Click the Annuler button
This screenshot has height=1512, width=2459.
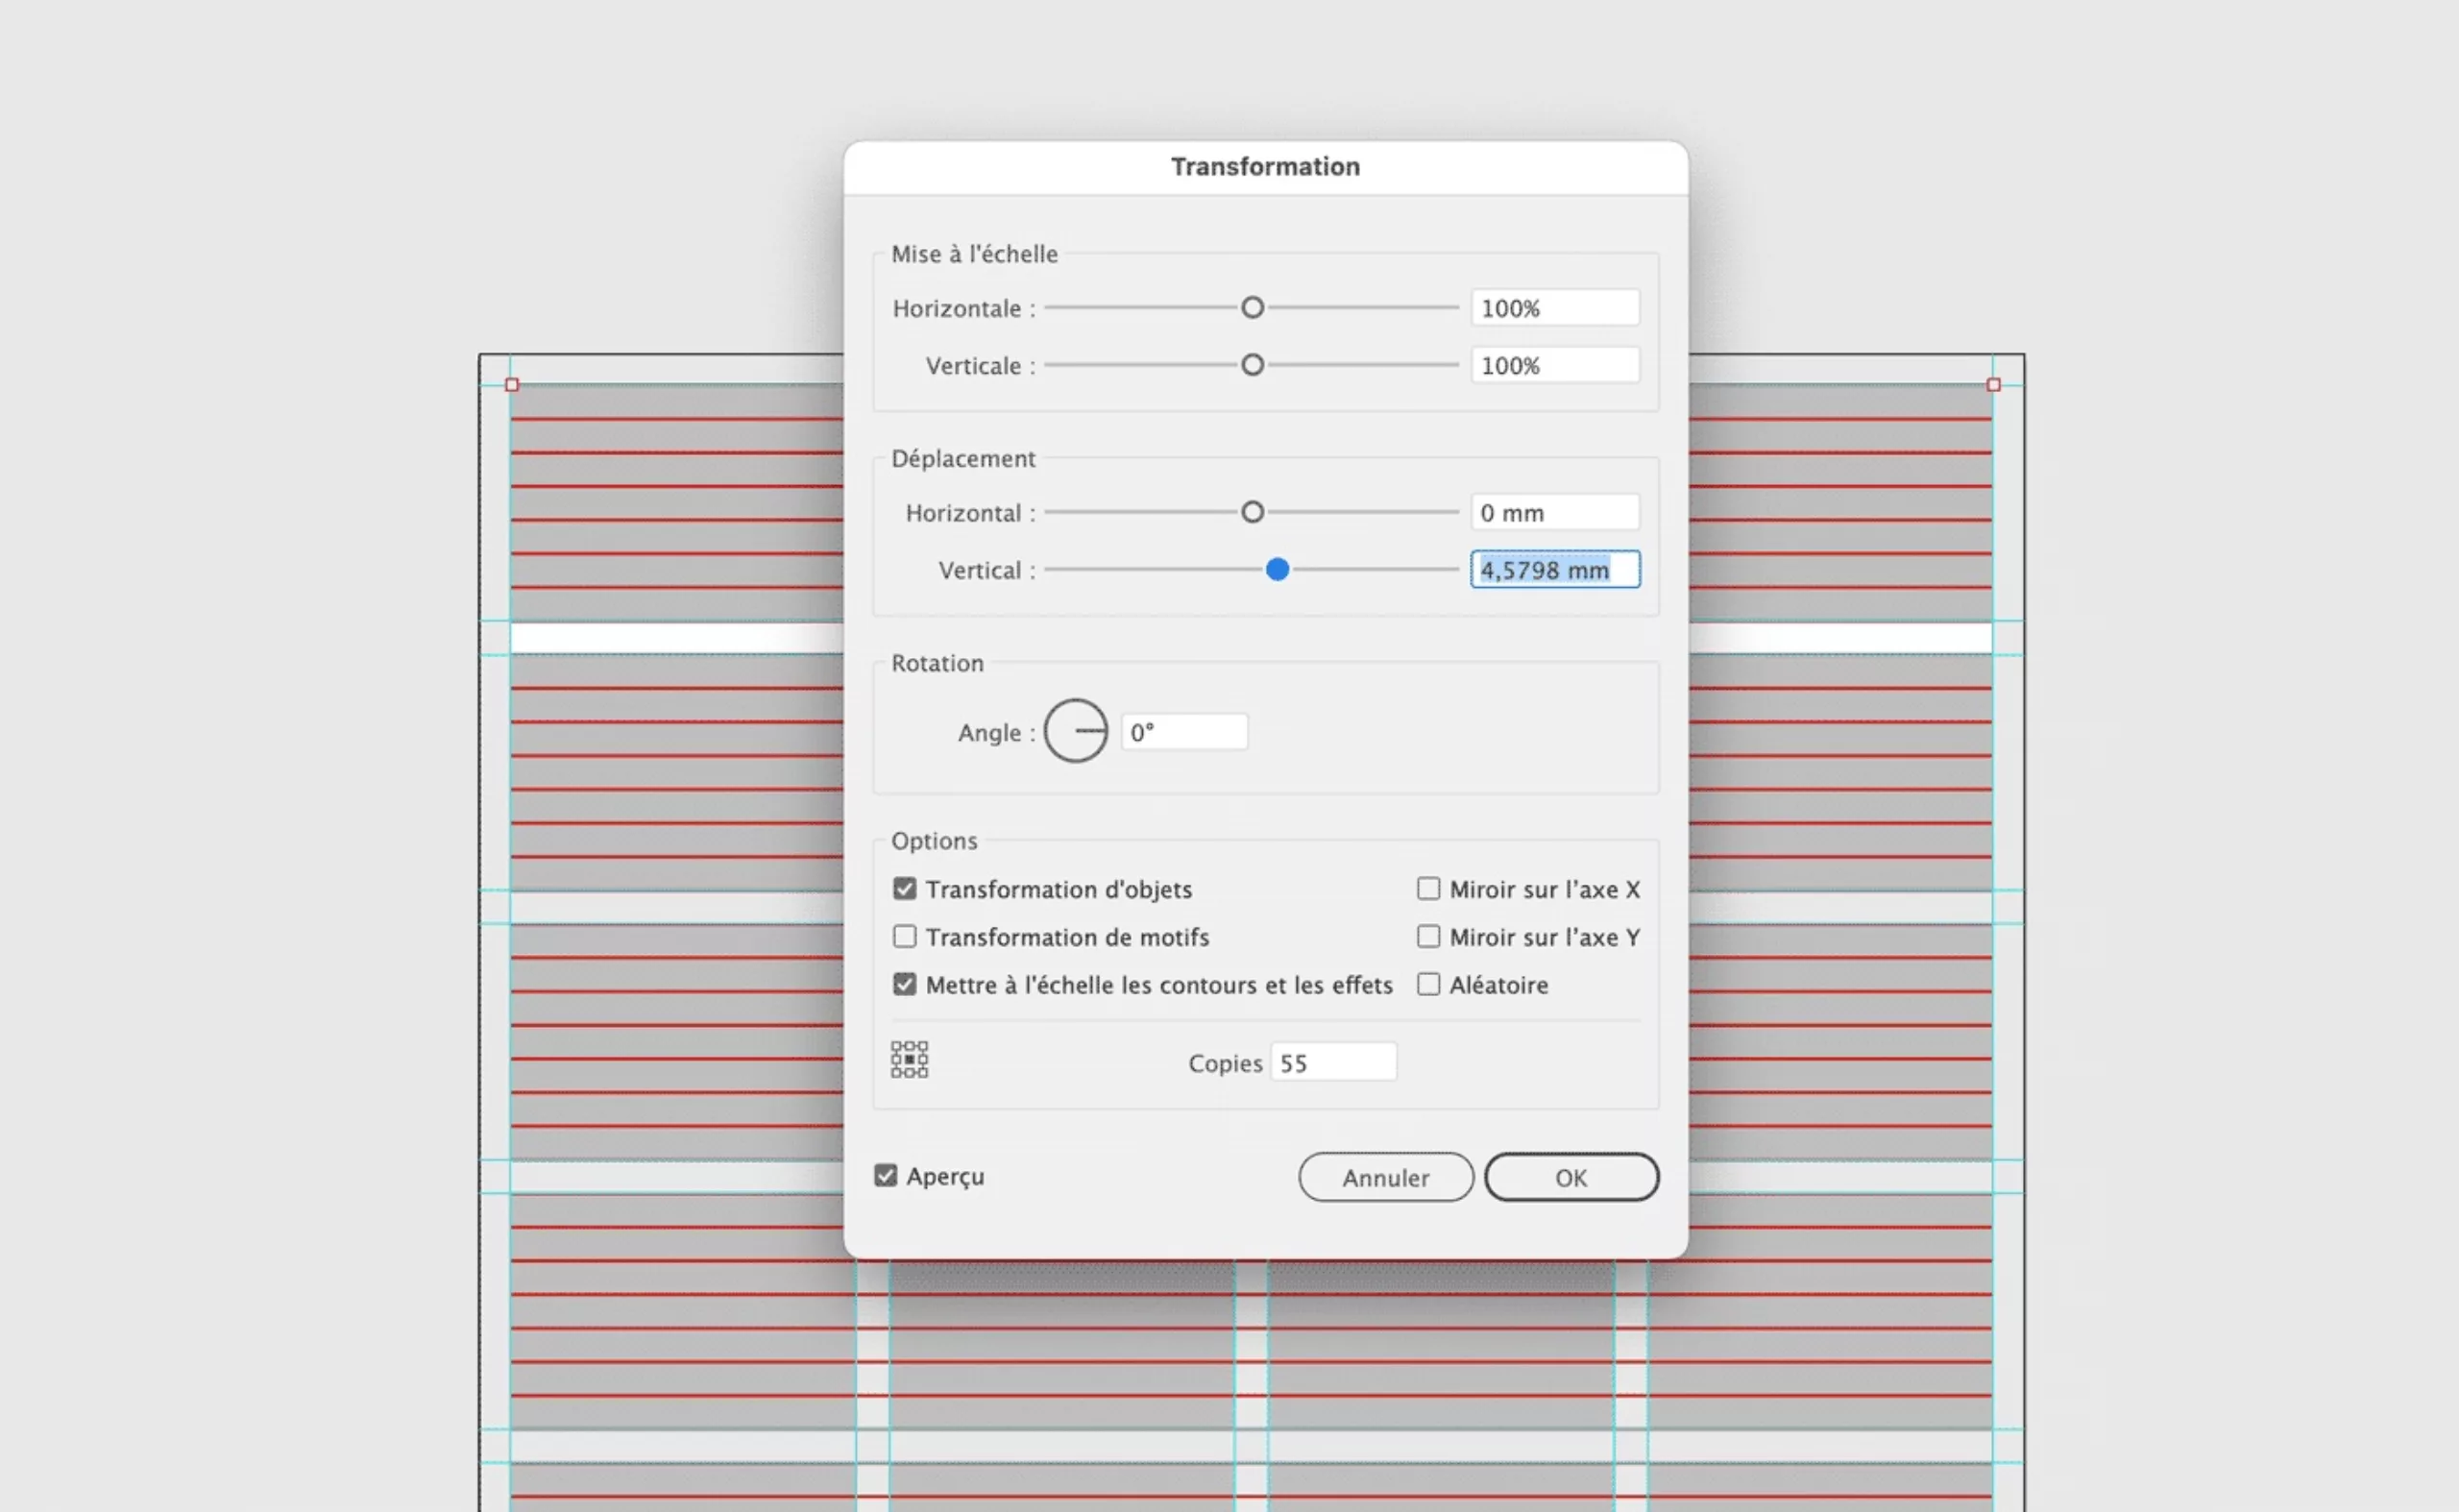(1385, 1177)
